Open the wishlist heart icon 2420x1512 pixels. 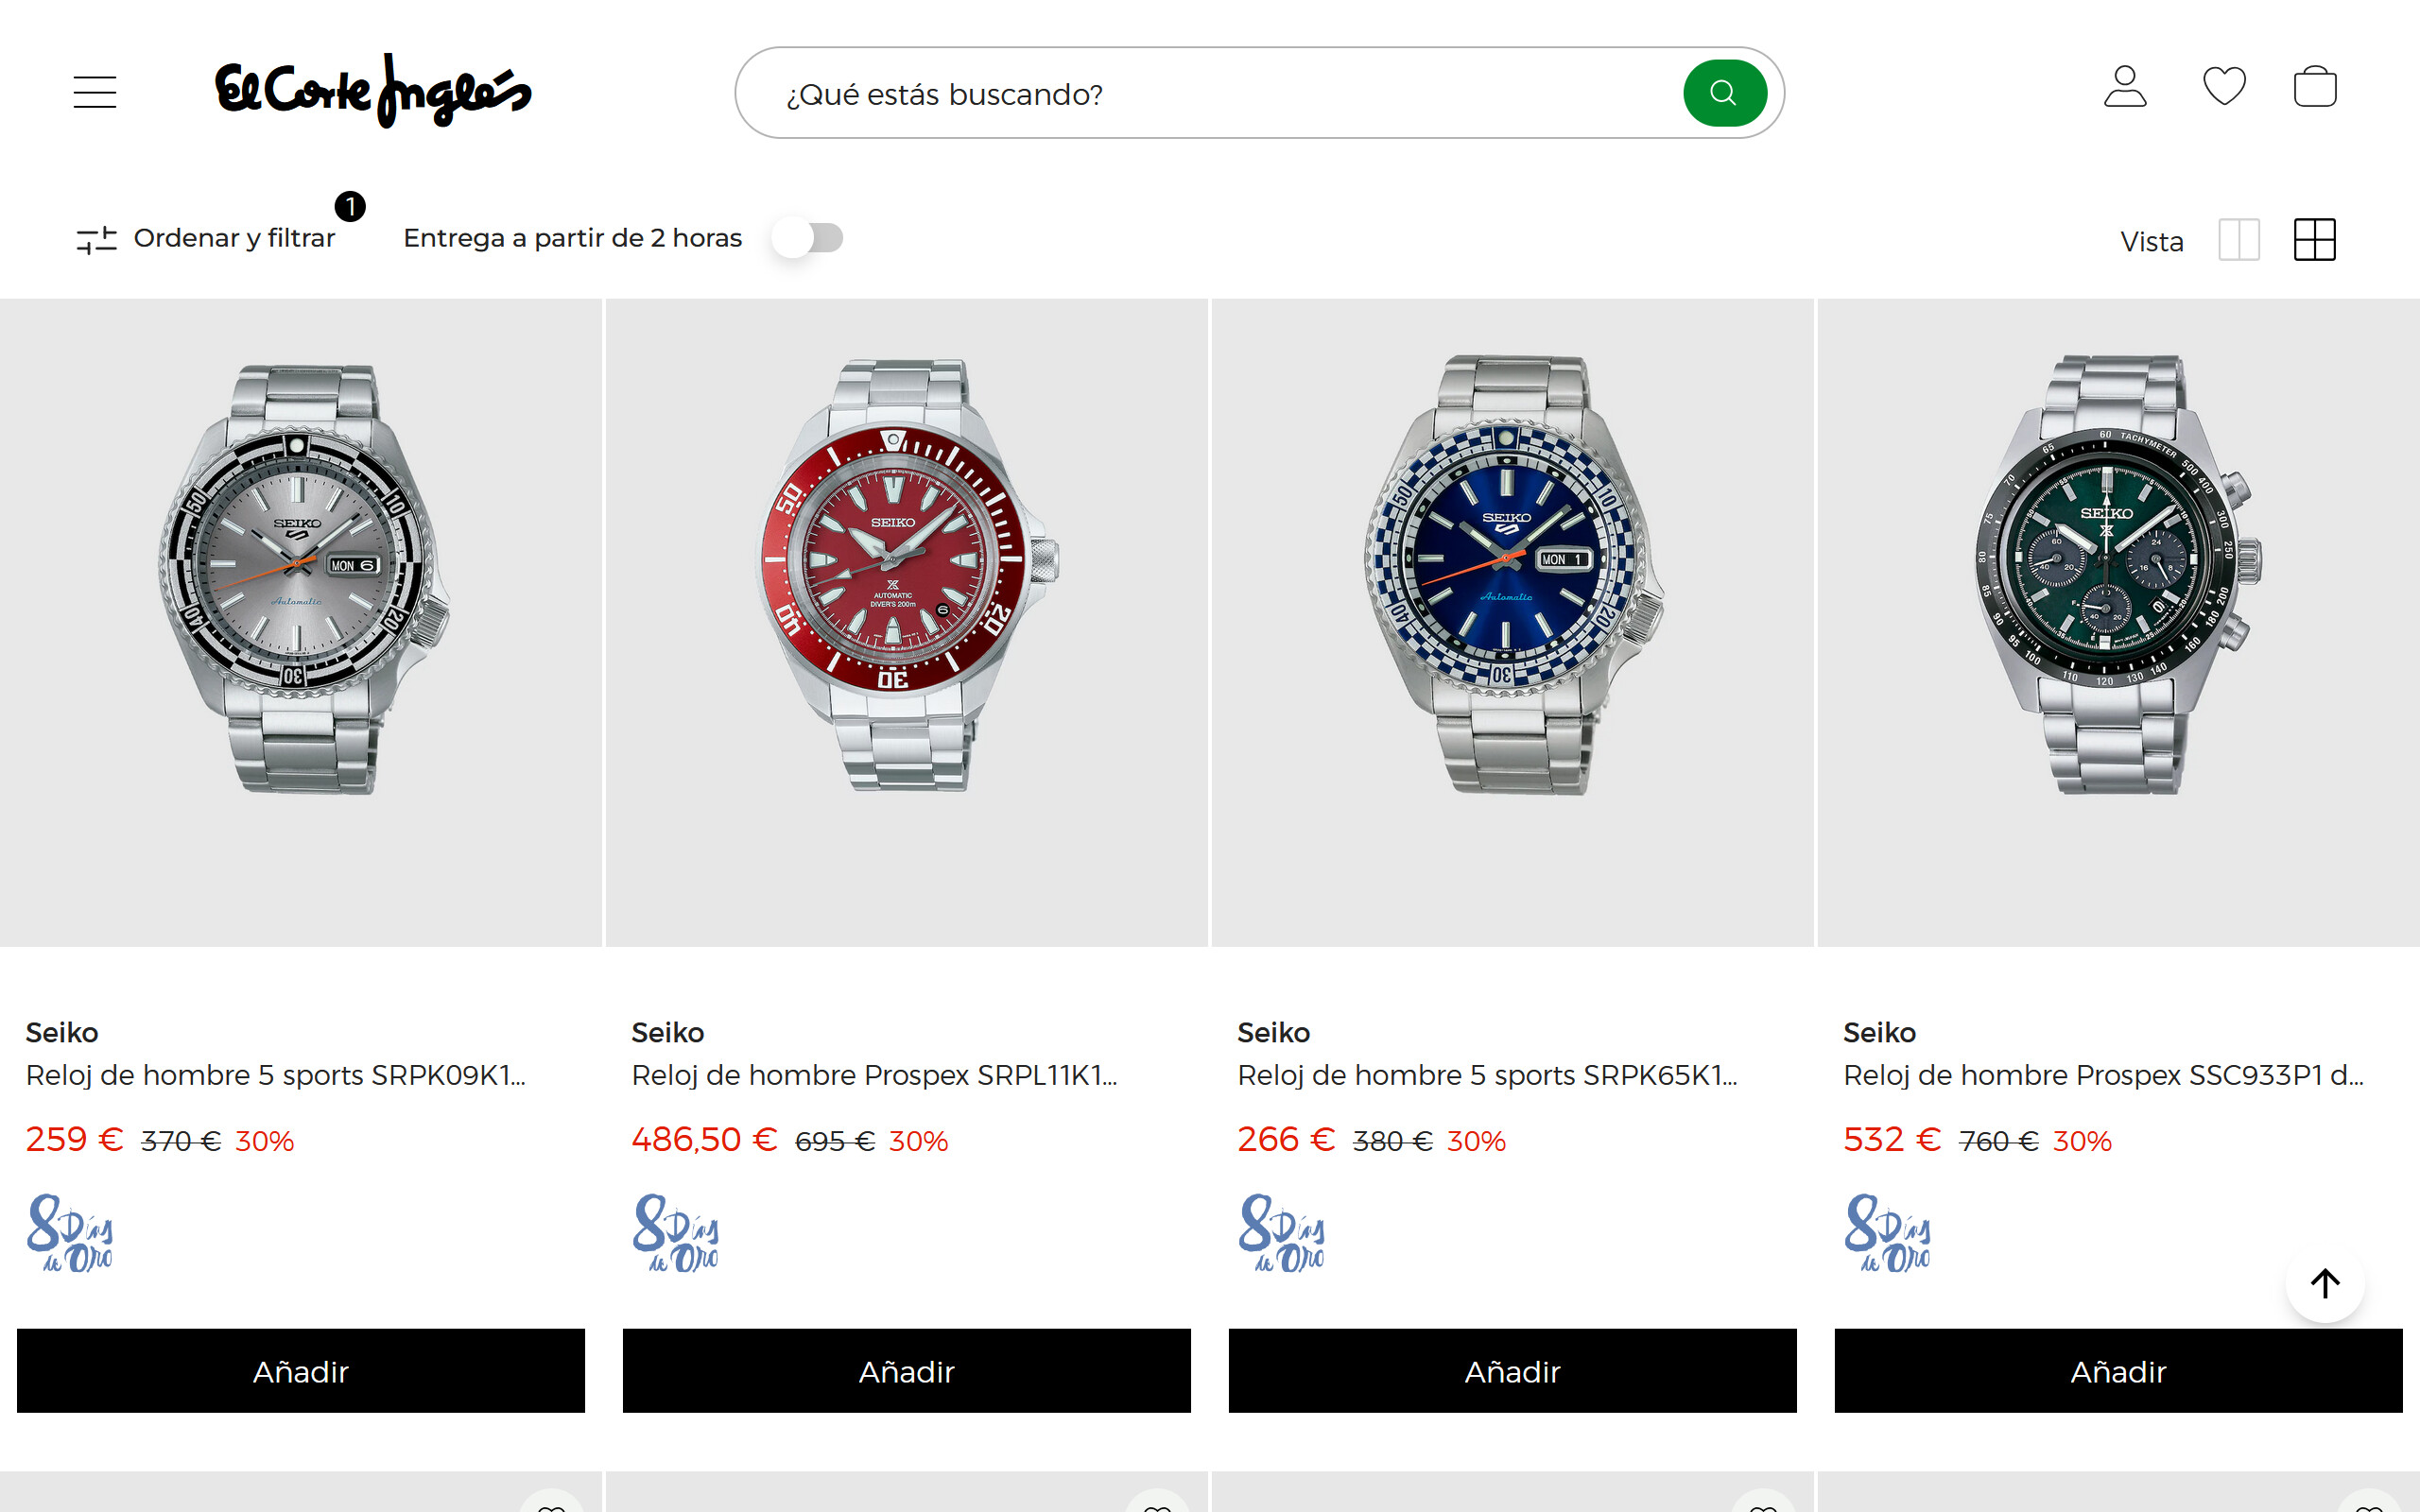2224,87
